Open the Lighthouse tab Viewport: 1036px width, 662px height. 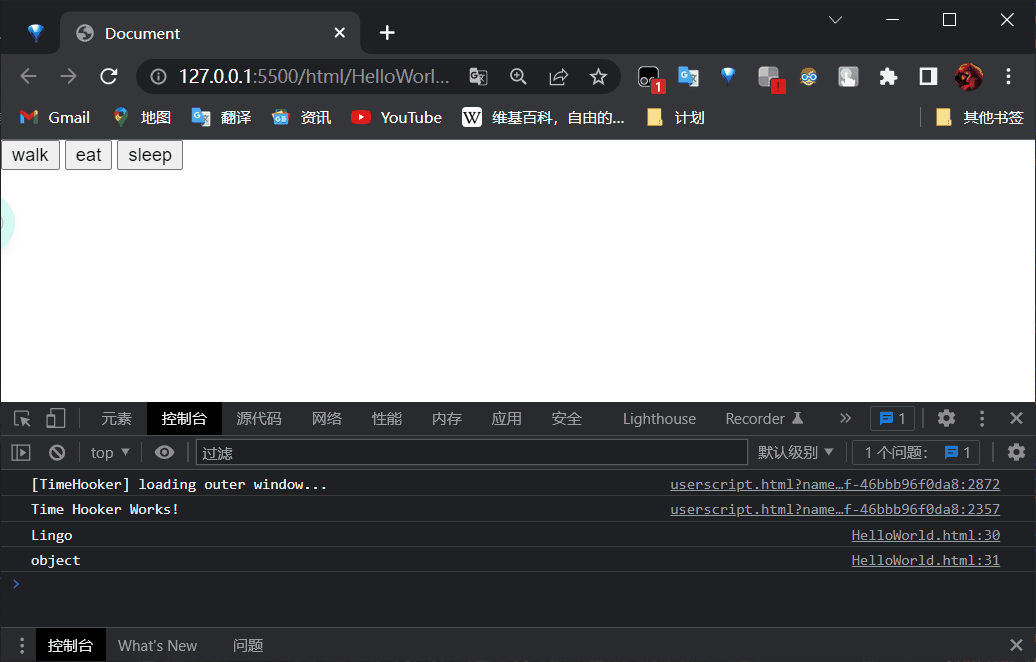(659, 419)
